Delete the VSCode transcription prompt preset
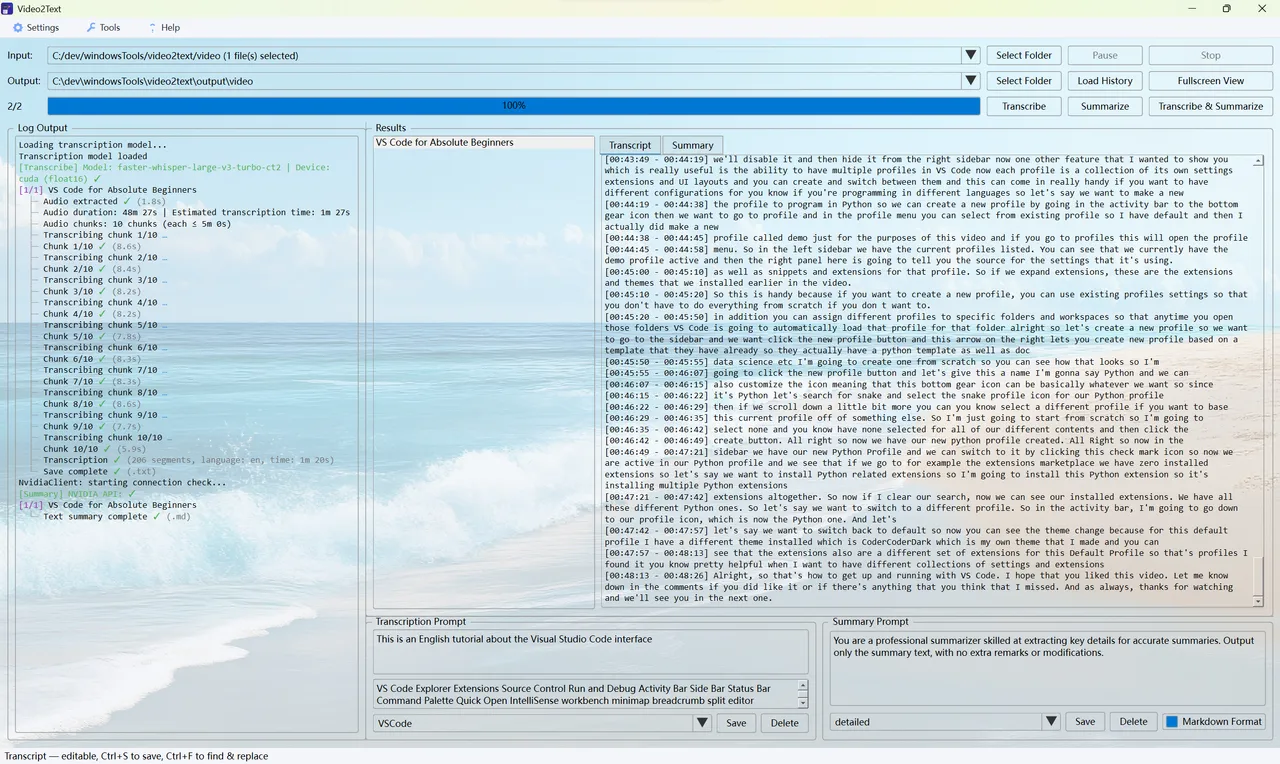Image resolution: width=1280 pixels, height=764 pixels. [785, 723]
